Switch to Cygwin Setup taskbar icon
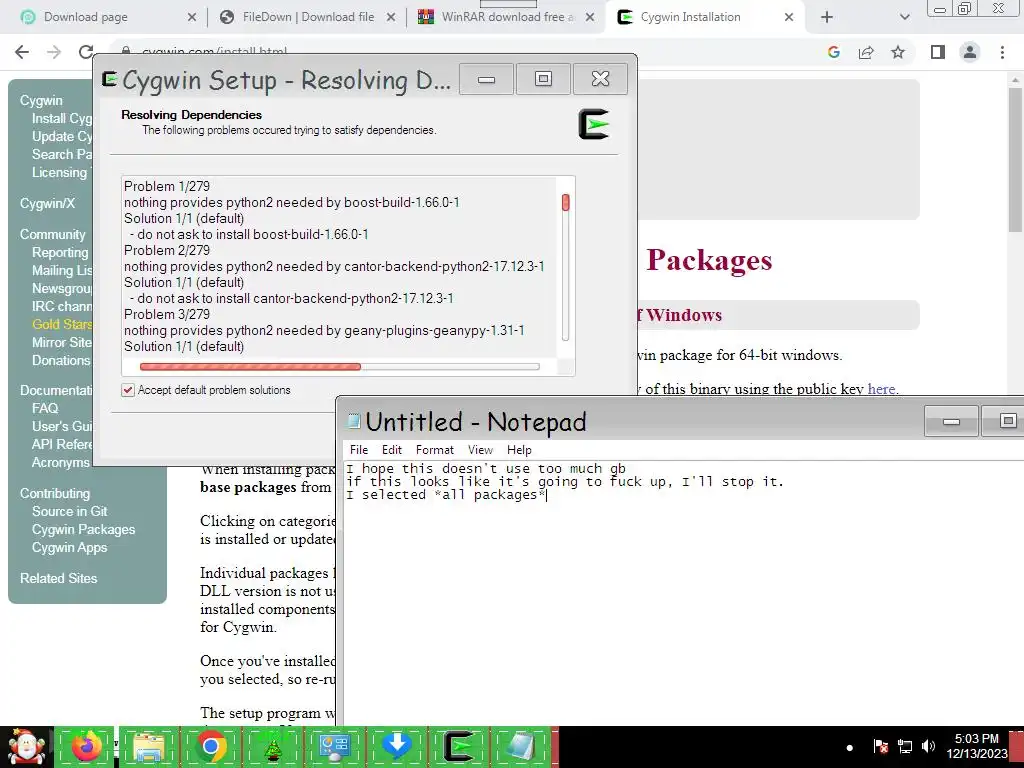 (458, 747)
